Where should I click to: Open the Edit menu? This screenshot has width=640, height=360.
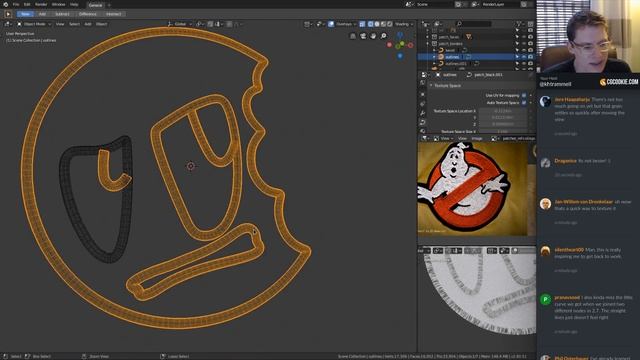click(x=27, y=4)
